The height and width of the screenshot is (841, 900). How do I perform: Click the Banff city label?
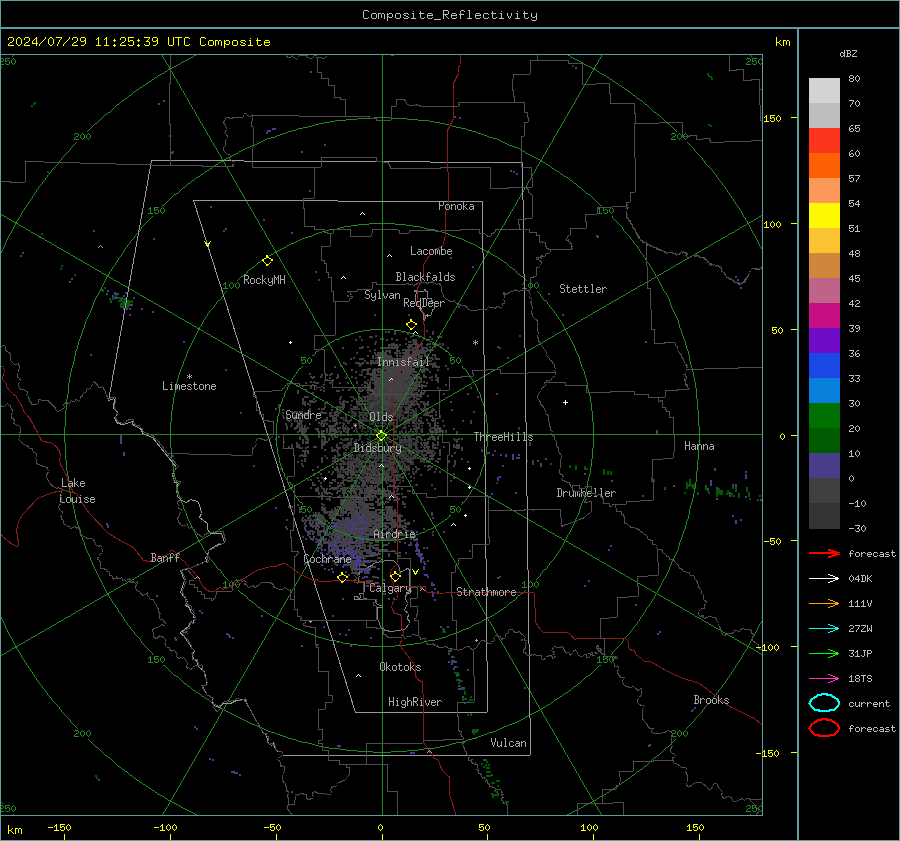point(165,558)
